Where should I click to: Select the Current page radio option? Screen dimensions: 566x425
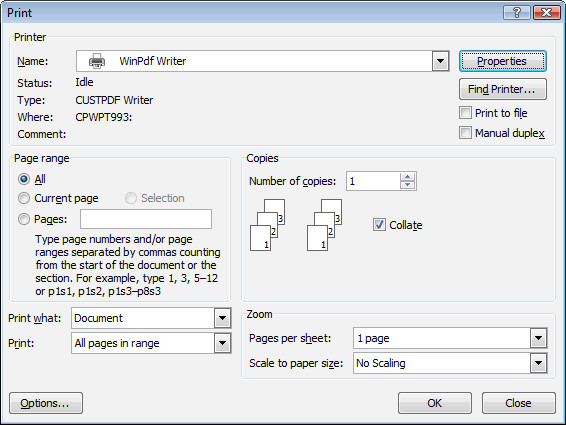coord(24,198)
